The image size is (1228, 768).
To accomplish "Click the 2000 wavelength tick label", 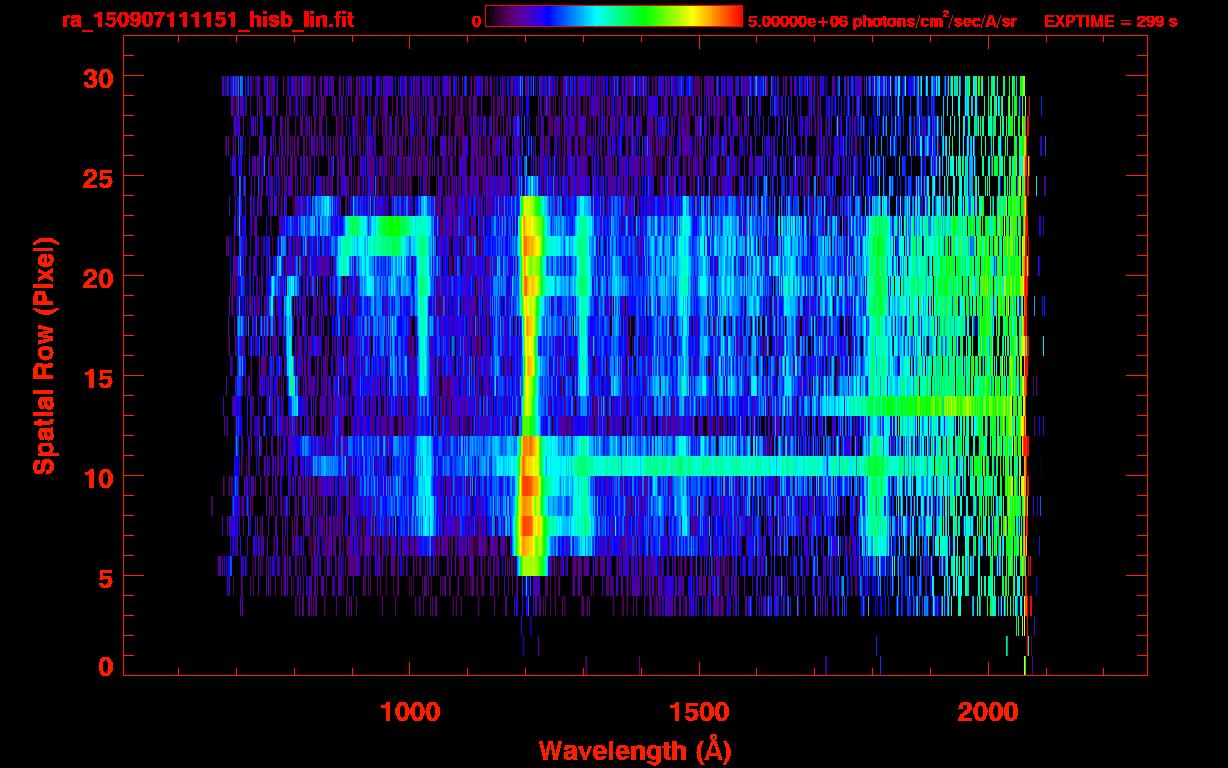I will coord(987,712).
